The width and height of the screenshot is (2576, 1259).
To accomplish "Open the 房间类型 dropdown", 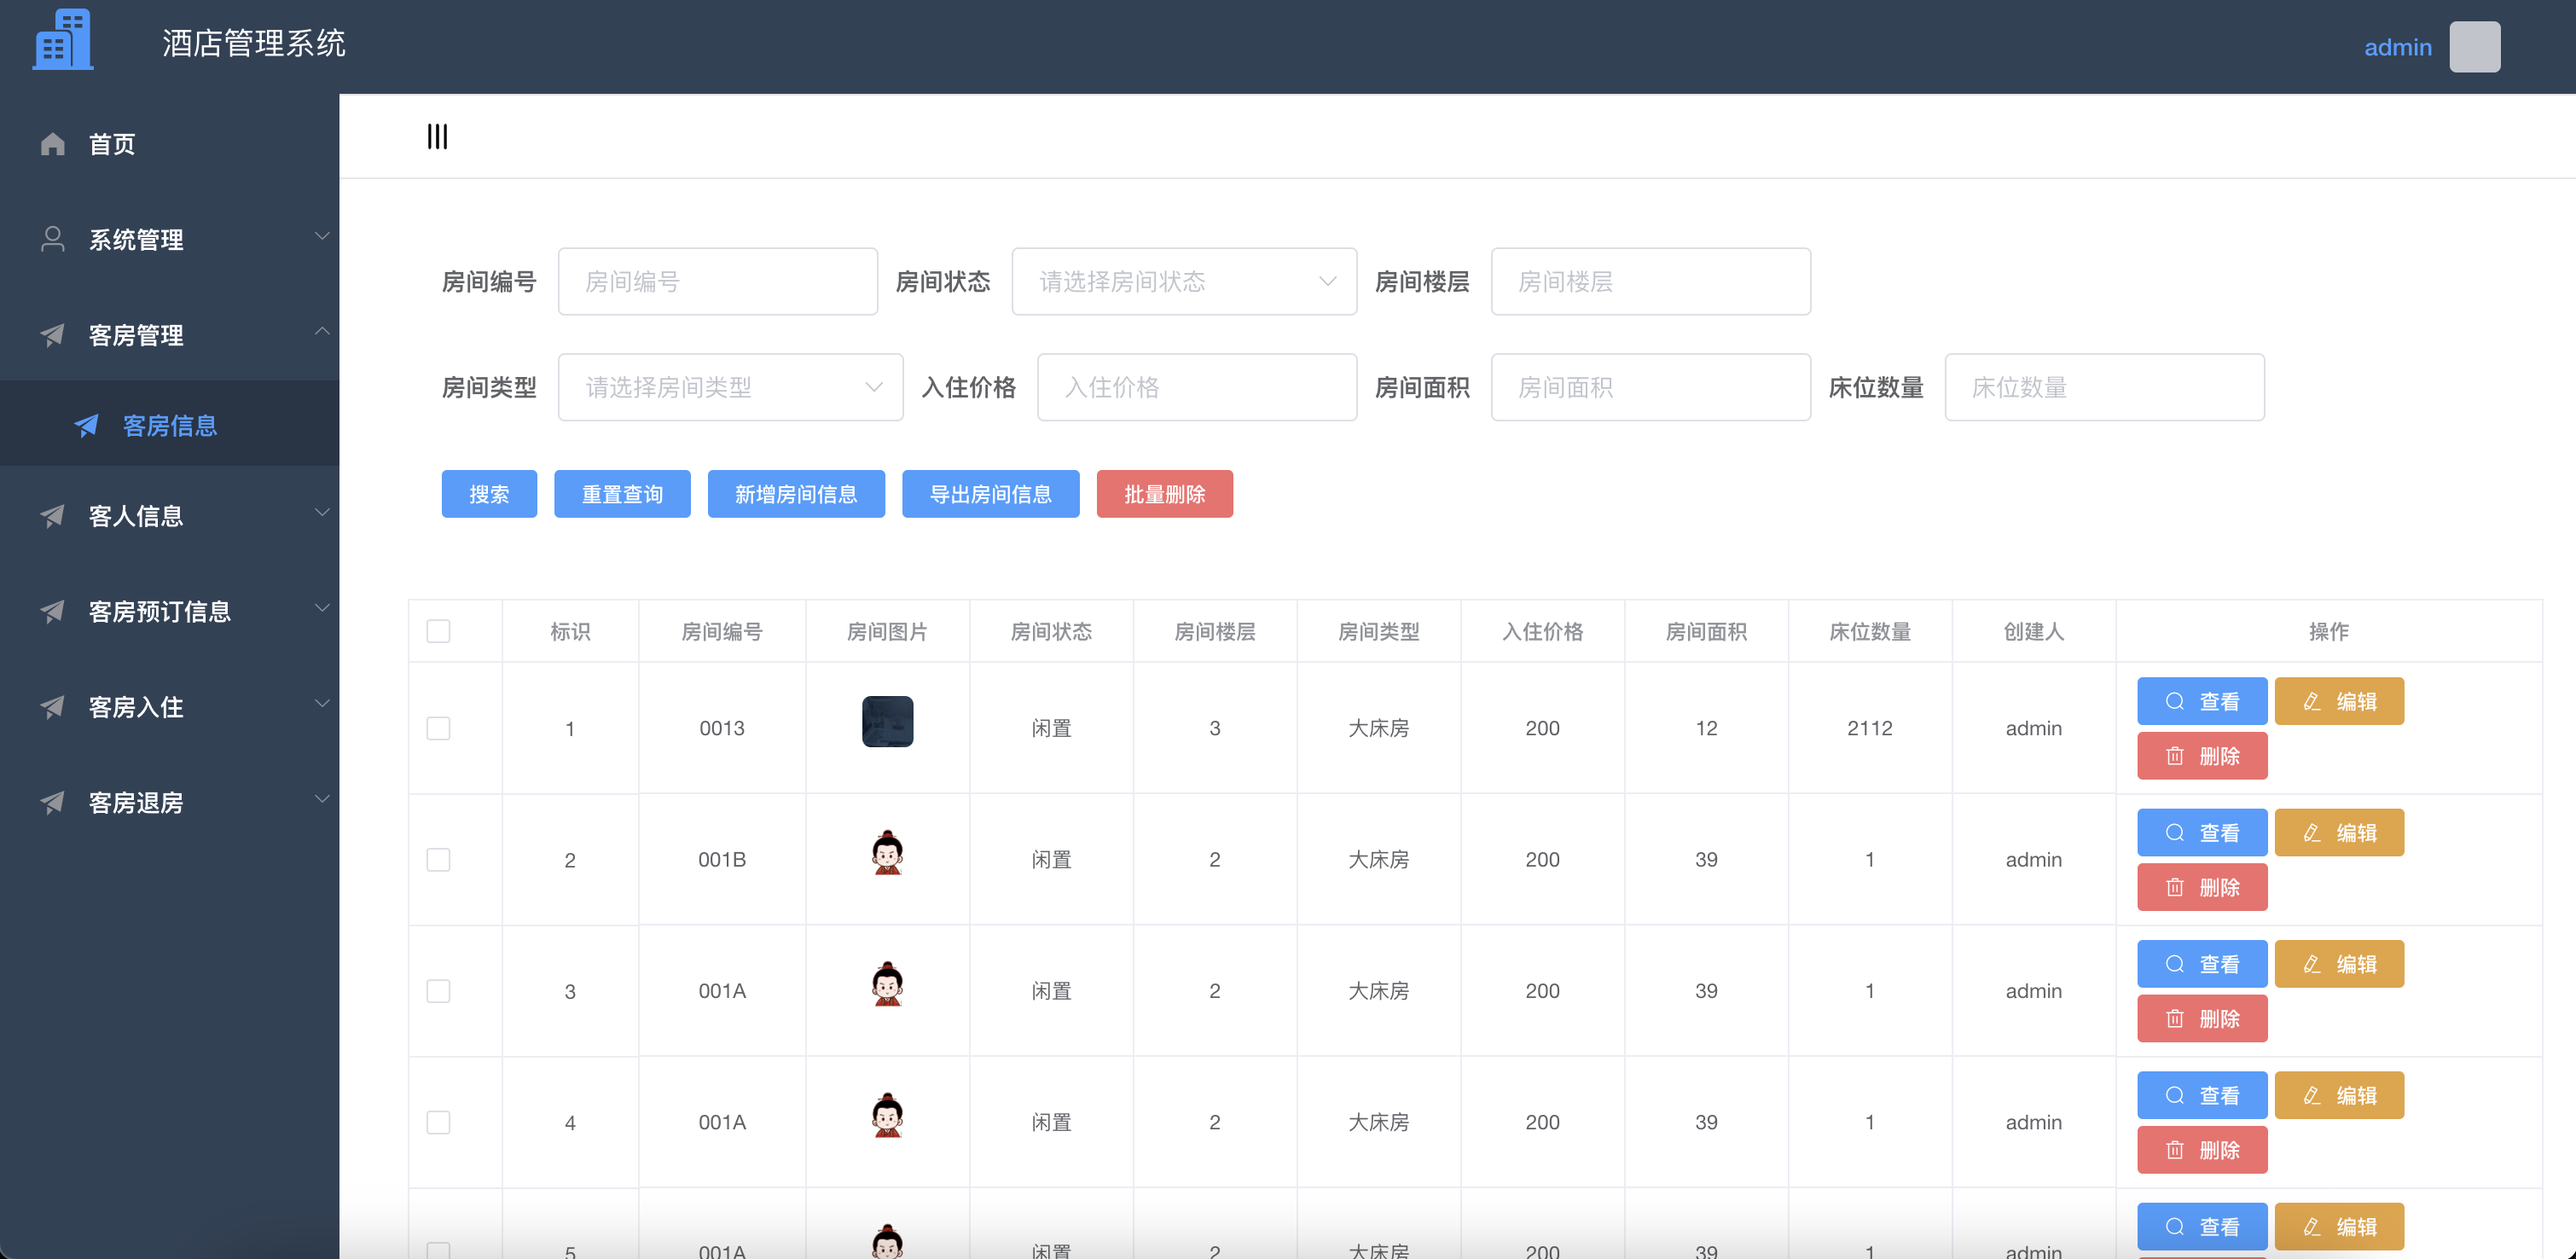I will click(729, 387).
